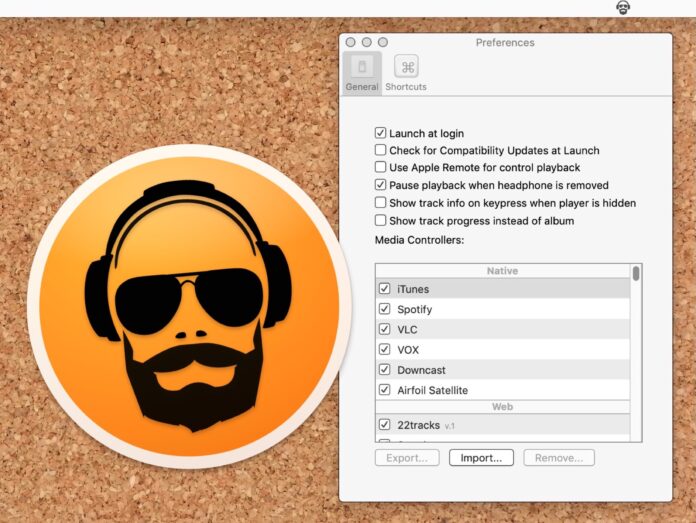Click the Export... button

tap(407, 458)
